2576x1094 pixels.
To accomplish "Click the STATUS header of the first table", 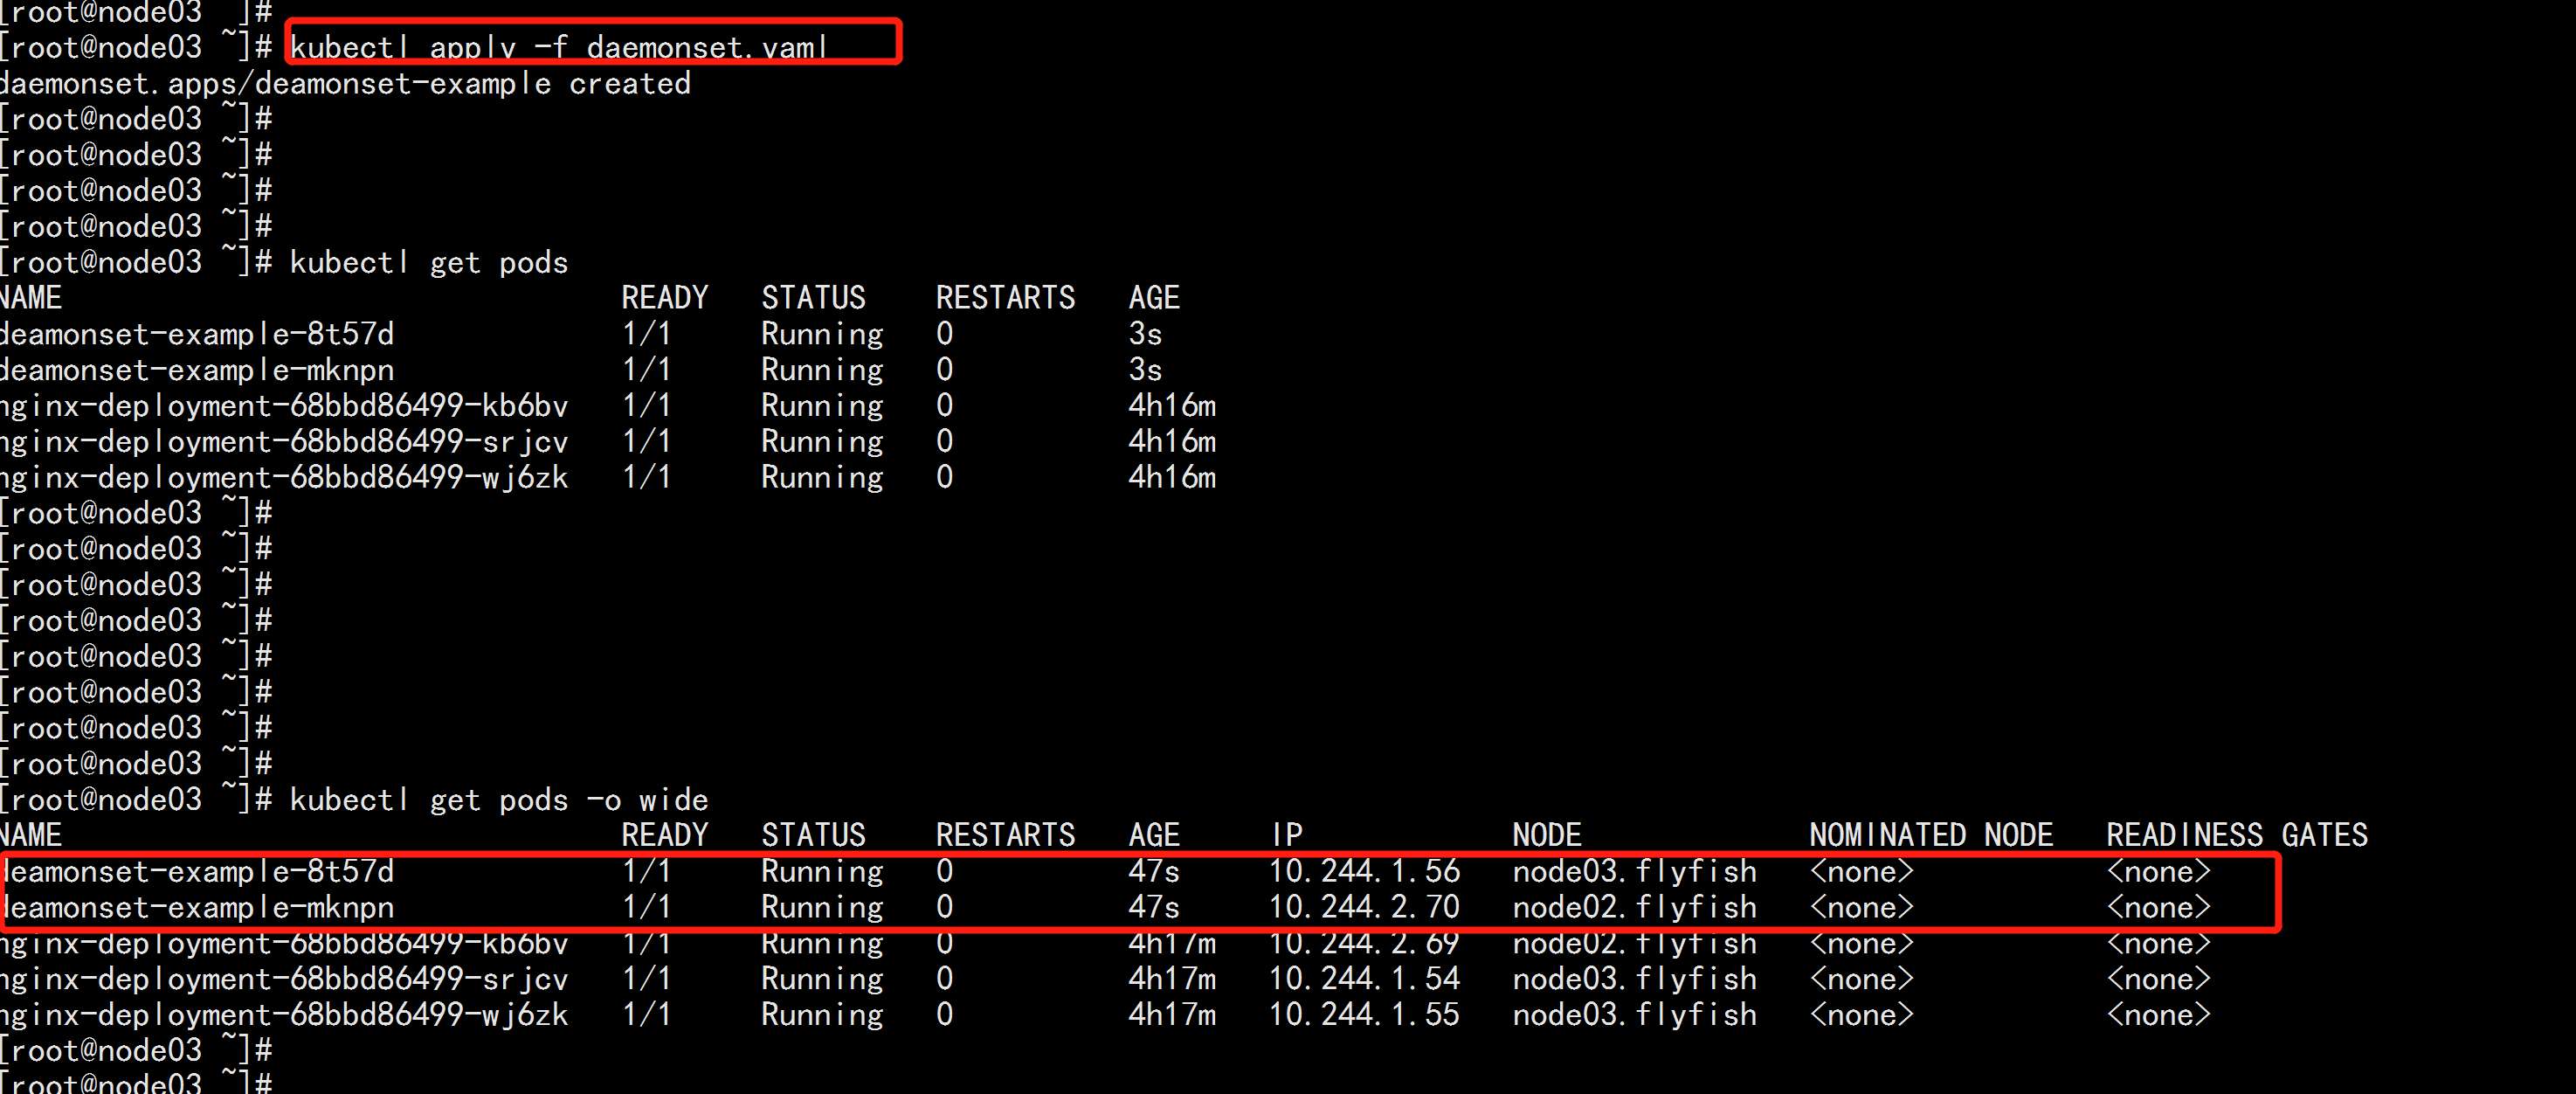I will click(813, 297).
